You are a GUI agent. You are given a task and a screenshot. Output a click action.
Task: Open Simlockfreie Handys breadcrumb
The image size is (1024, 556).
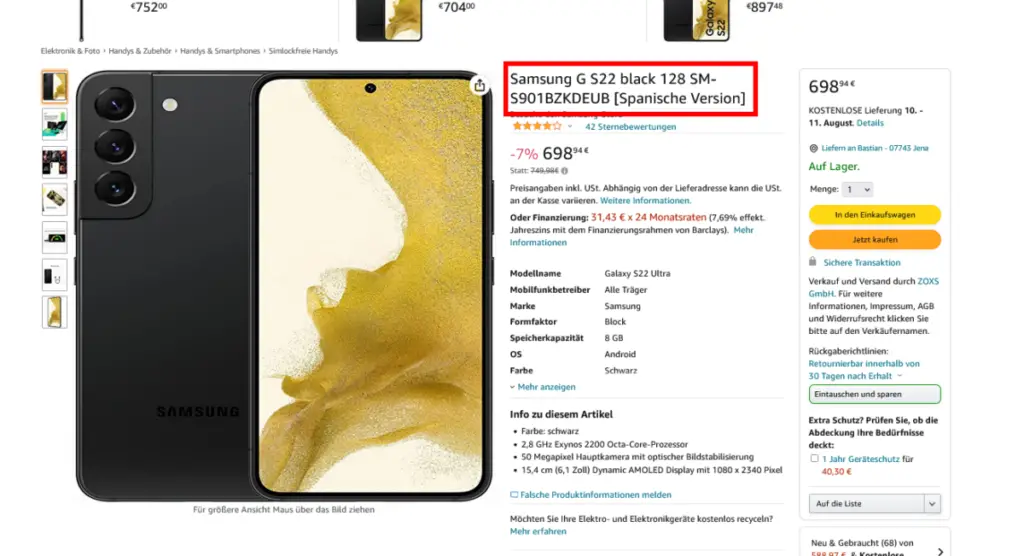303,51
